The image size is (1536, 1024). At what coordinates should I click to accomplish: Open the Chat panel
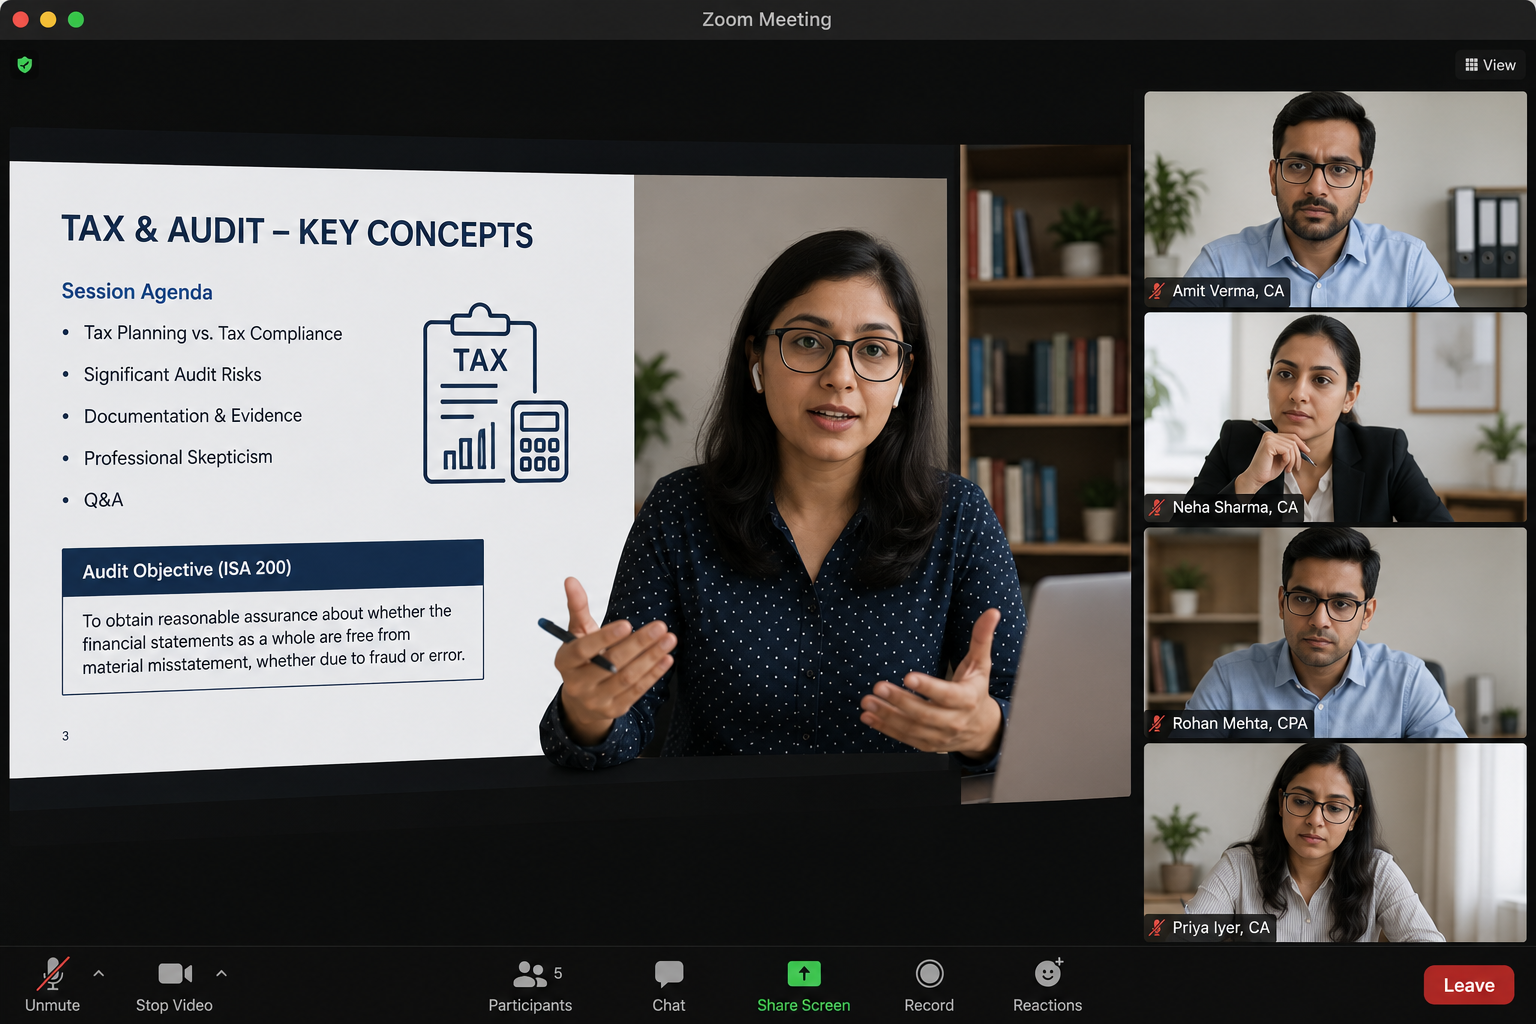point(669,986)
